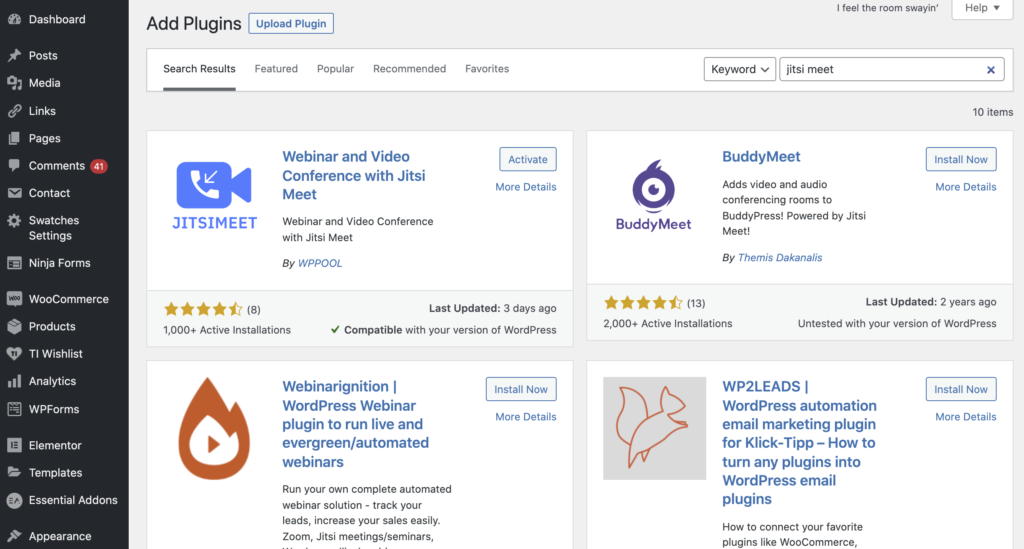
Task: Click the Analytics bar chart icon
Action: point(14,381)
